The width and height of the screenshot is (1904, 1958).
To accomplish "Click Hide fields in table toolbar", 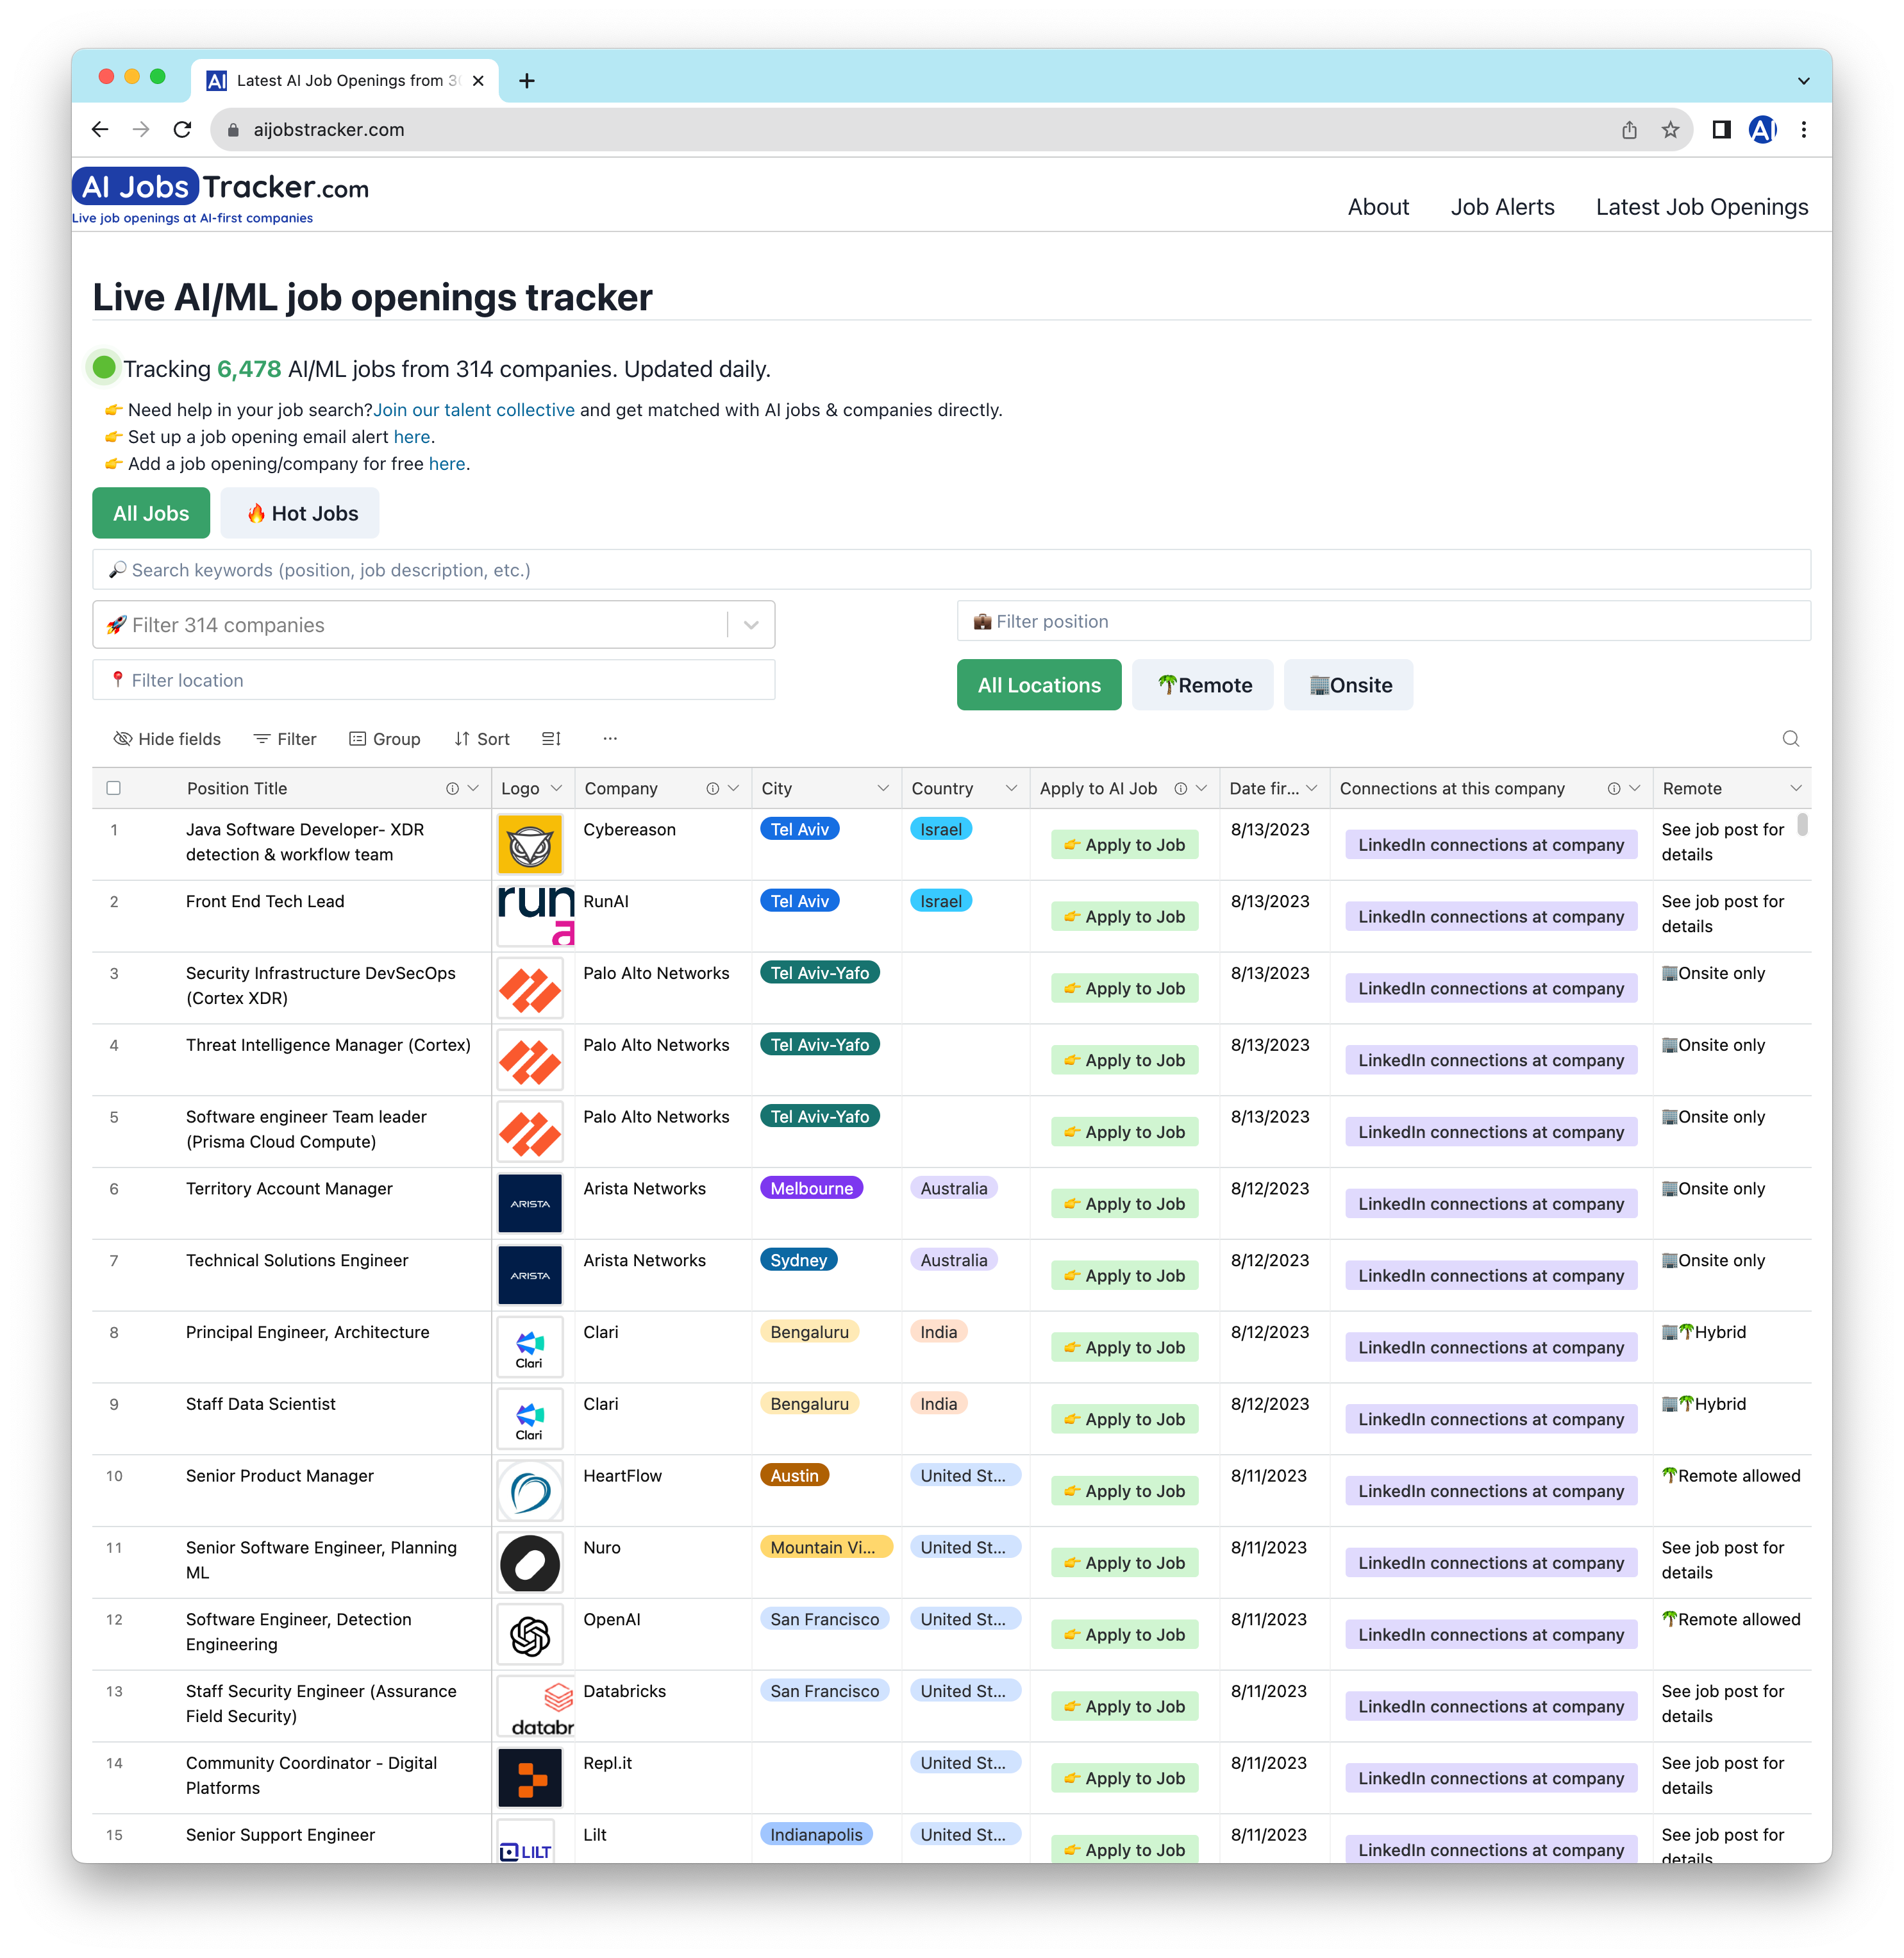I will click(167, 738).
